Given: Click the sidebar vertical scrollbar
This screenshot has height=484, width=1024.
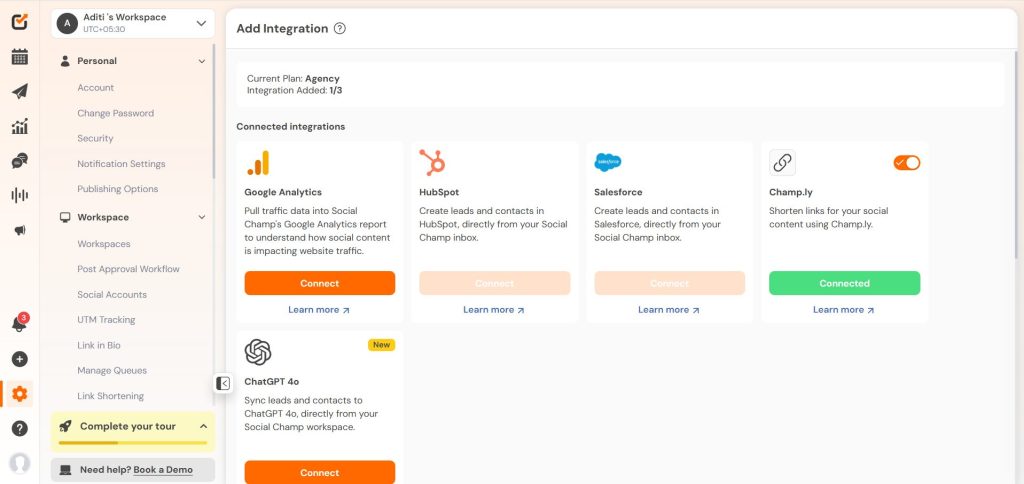Looking at the screenshot, I should tap(214, 111).
